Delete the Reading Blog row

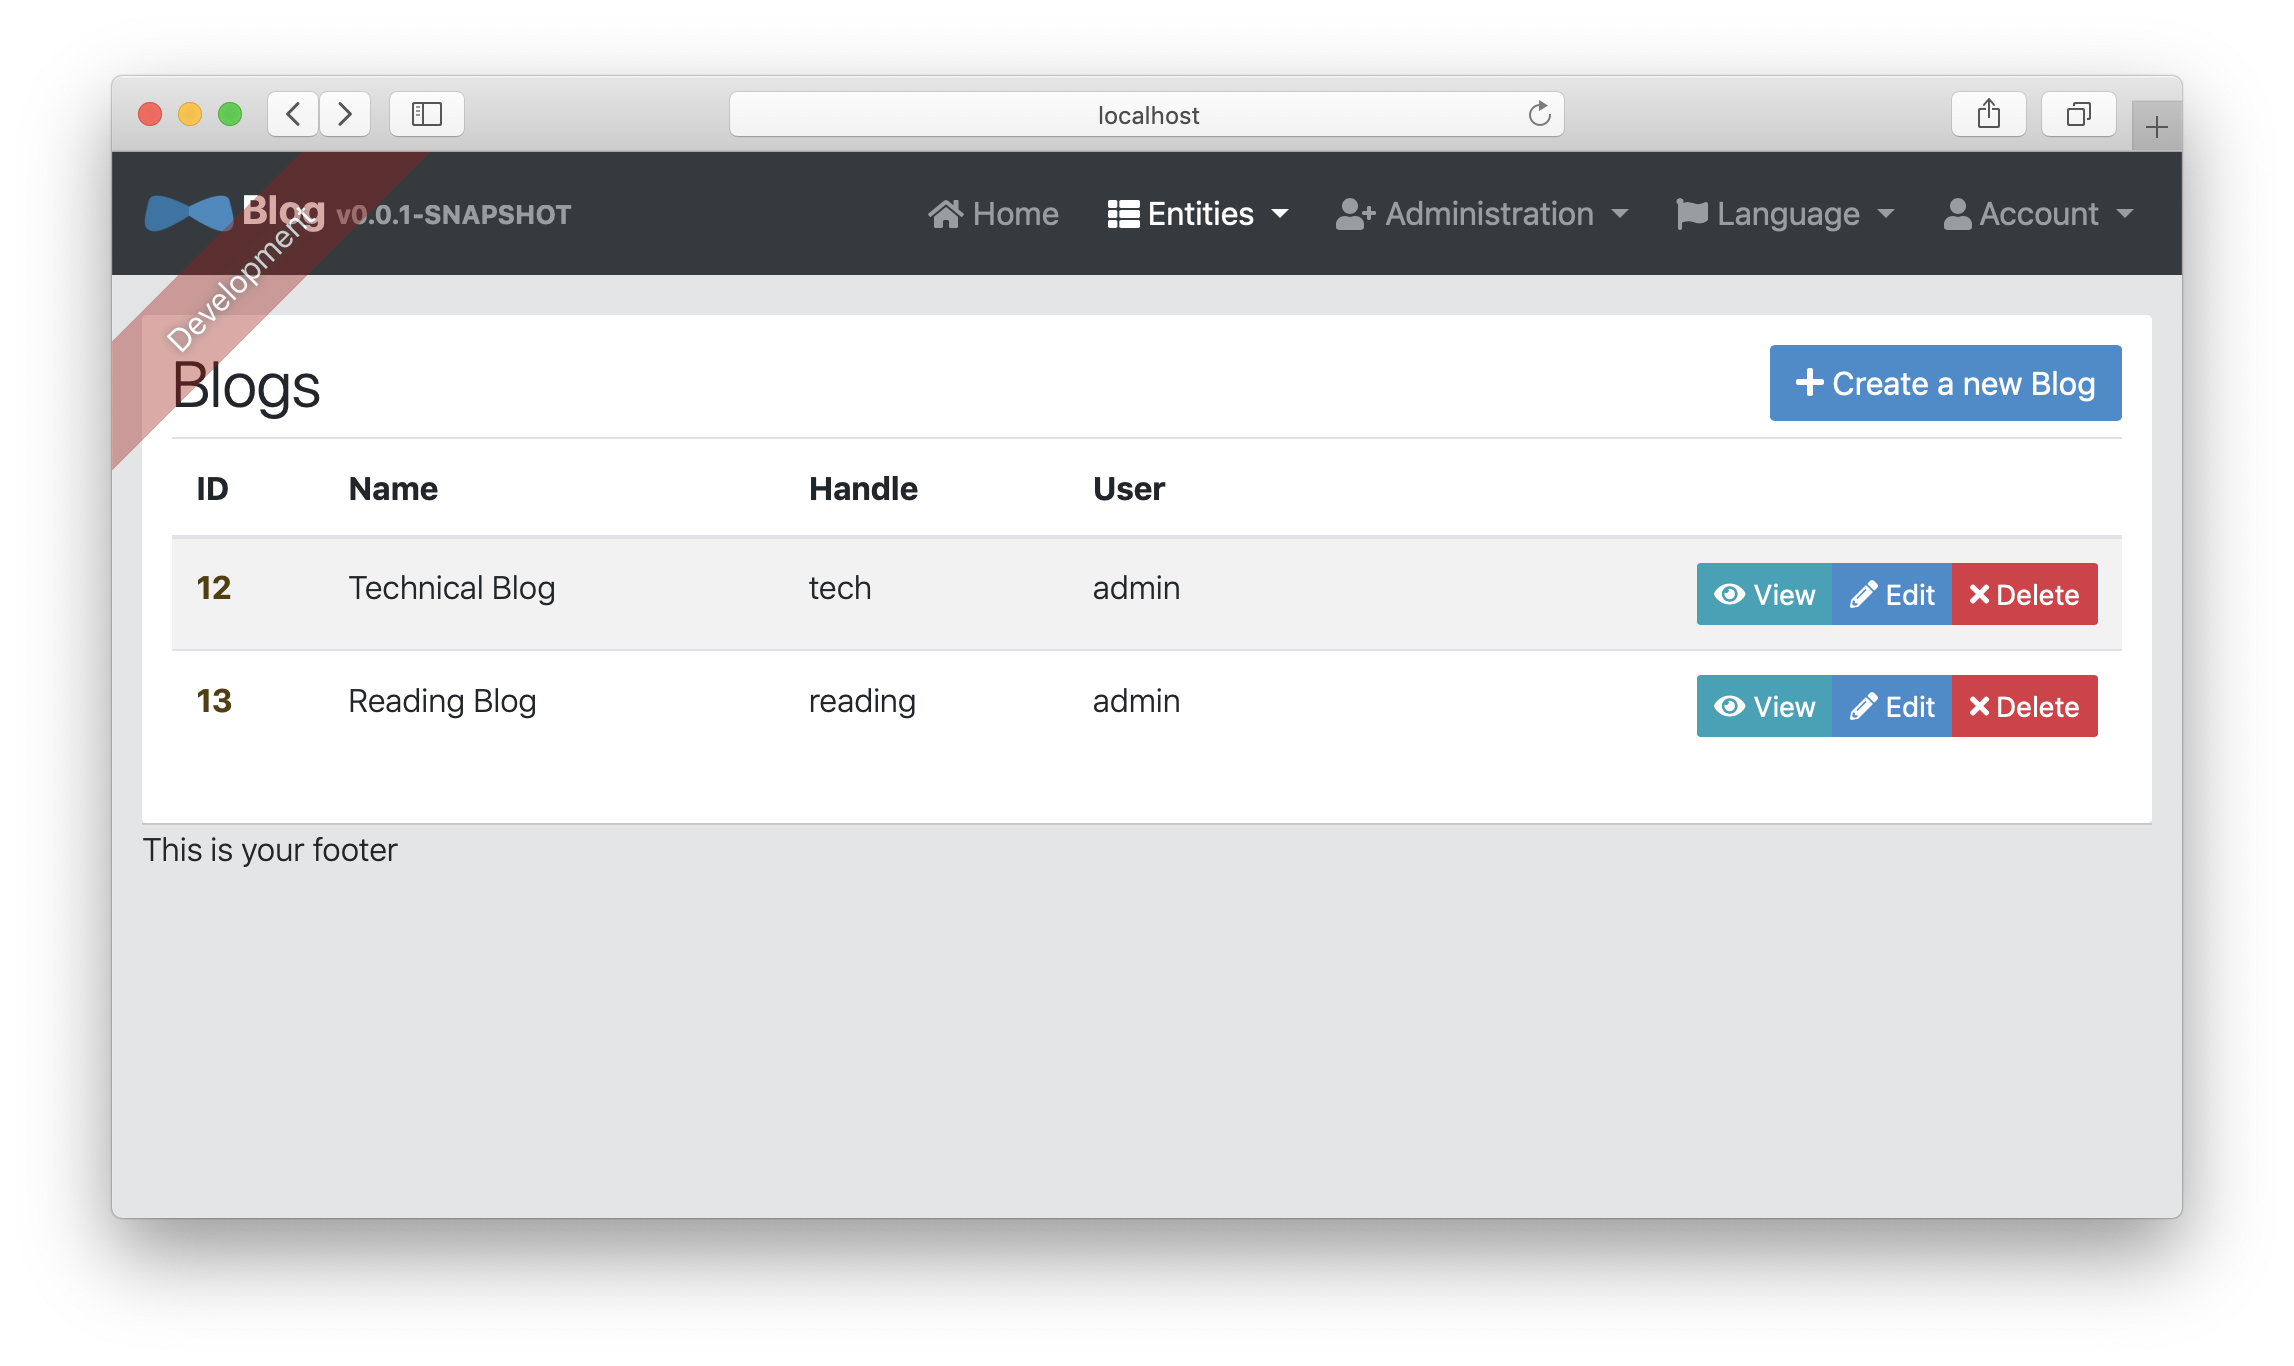(2024, 707)
